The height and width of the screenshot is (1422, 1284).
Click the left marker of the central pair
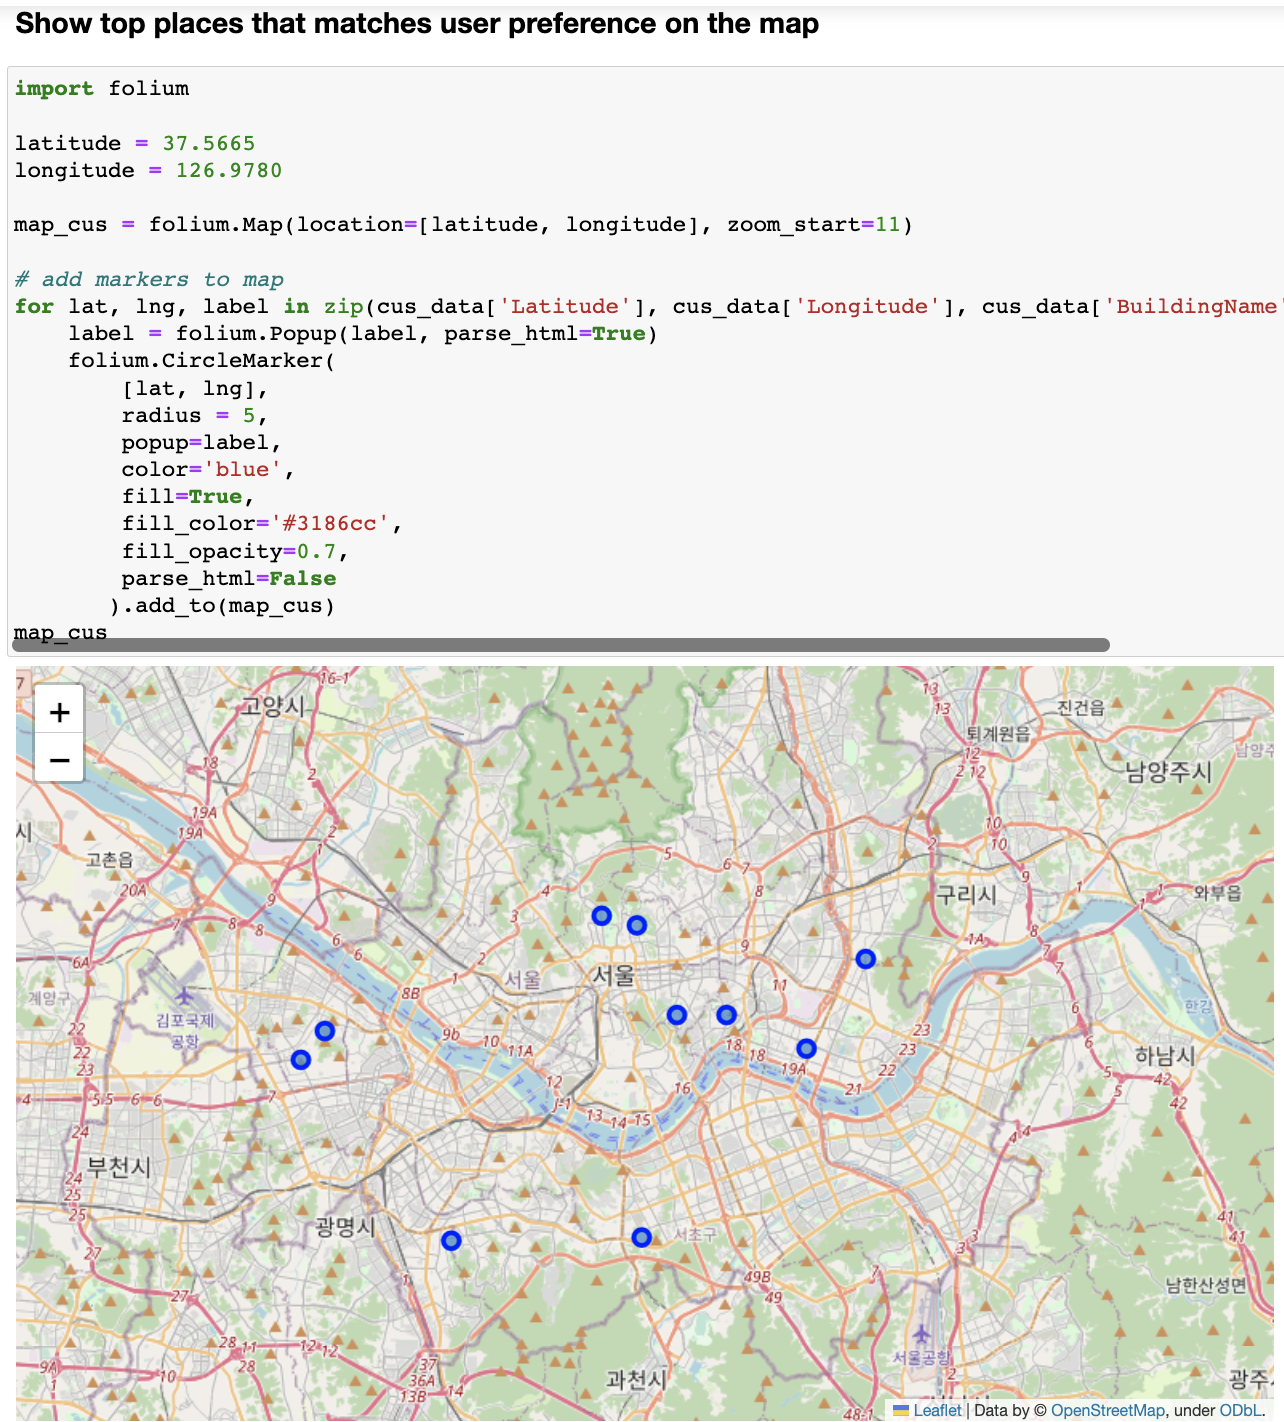(x=677, y=1014)
